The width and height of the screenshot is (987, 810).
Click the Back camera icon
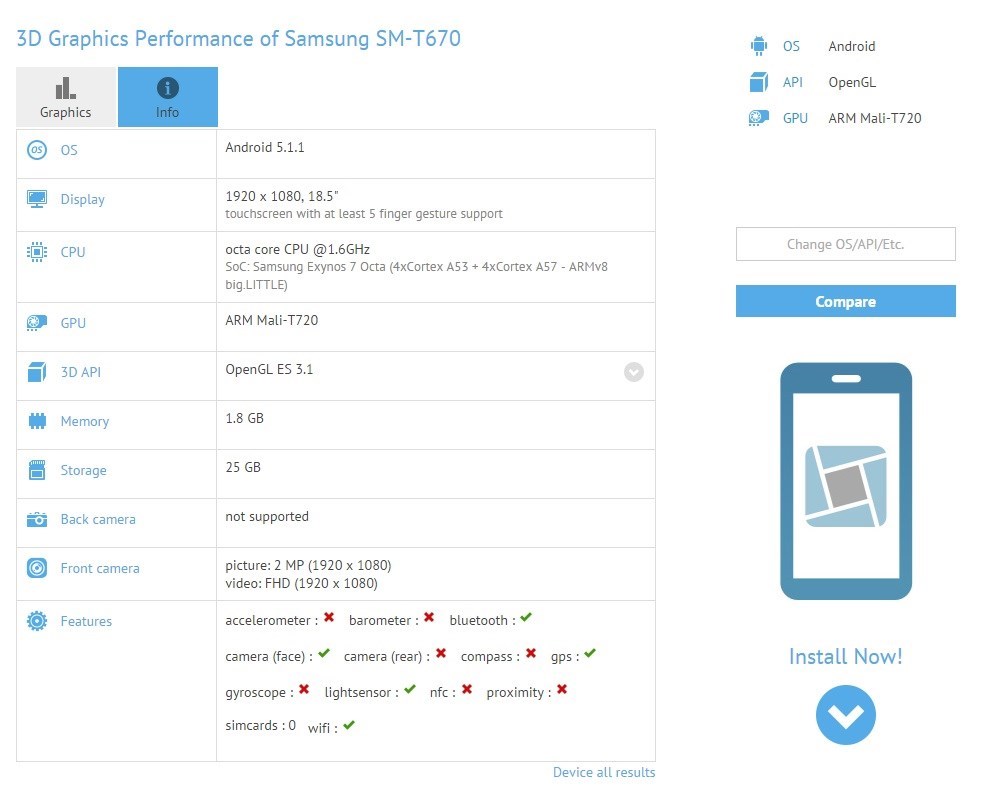tap(37, 519)
